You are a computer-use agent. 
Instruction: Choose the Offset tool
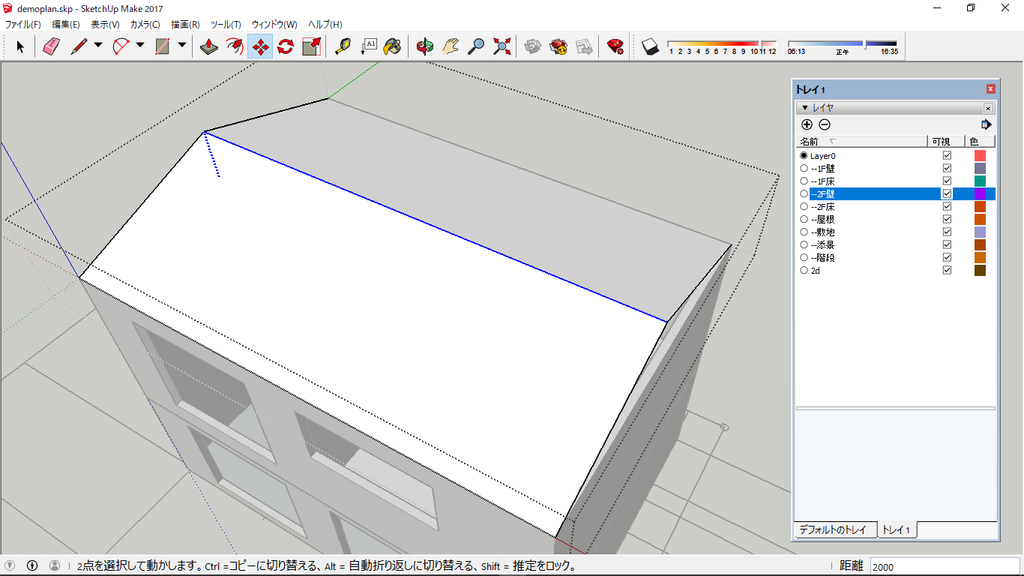point(234,47)
